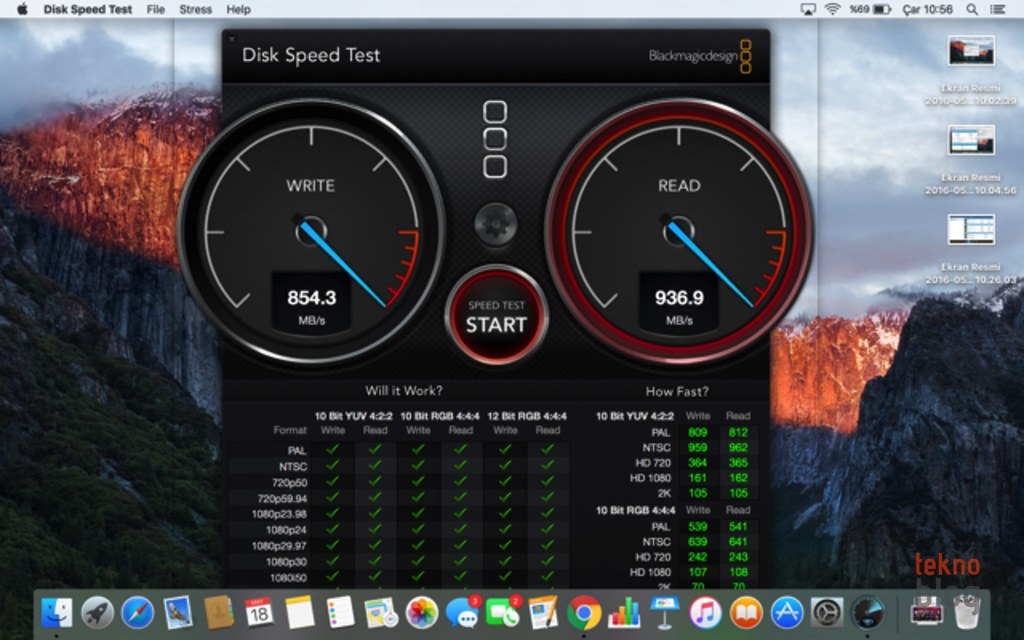Click the '10 Bit RGB 4:4:4' Will it Work header
The width and height of the screenshot is (1024, 640).
click(440, 416)
